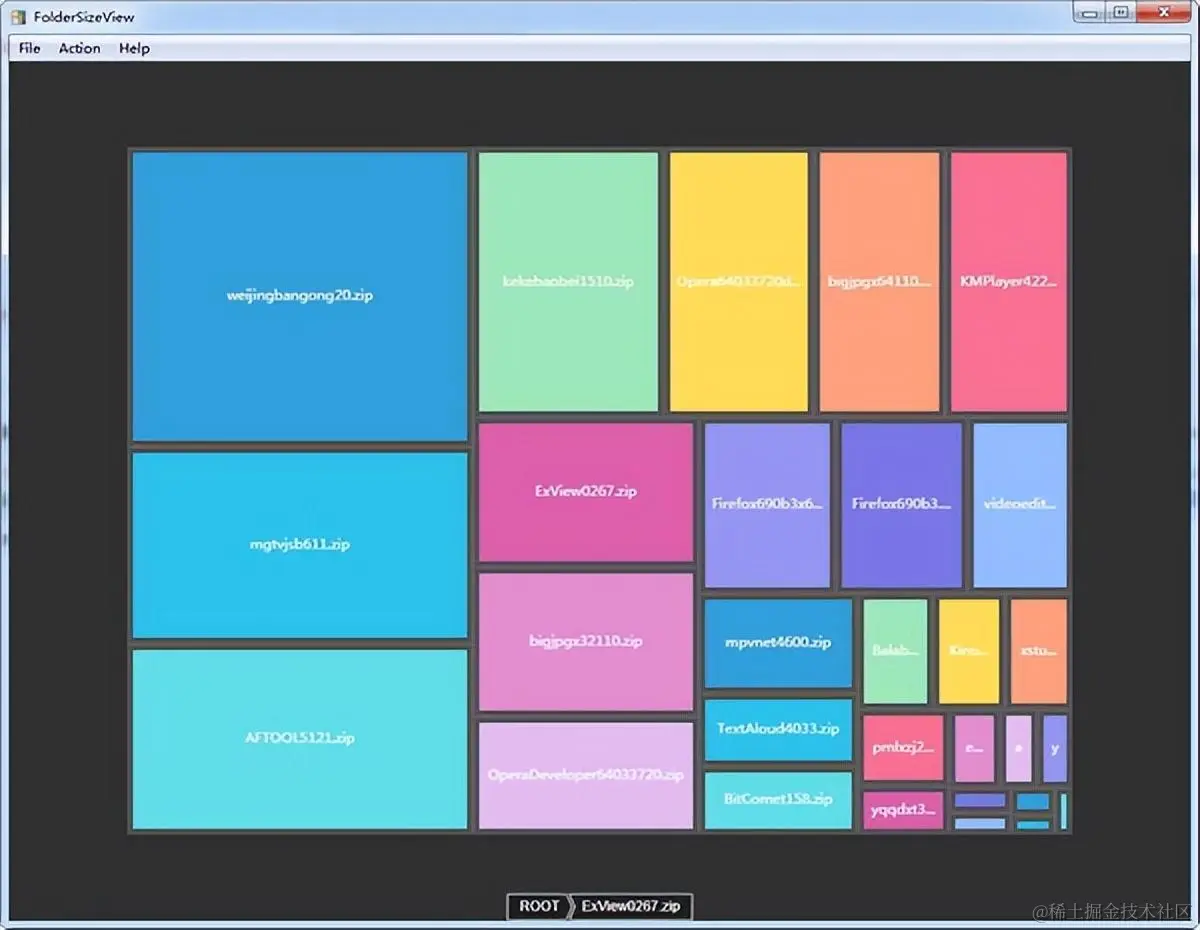Click ExView0267.zip breadcrumb segment
The height and width of the screenshot is (930, 1200).
click(x=631, y=906)
